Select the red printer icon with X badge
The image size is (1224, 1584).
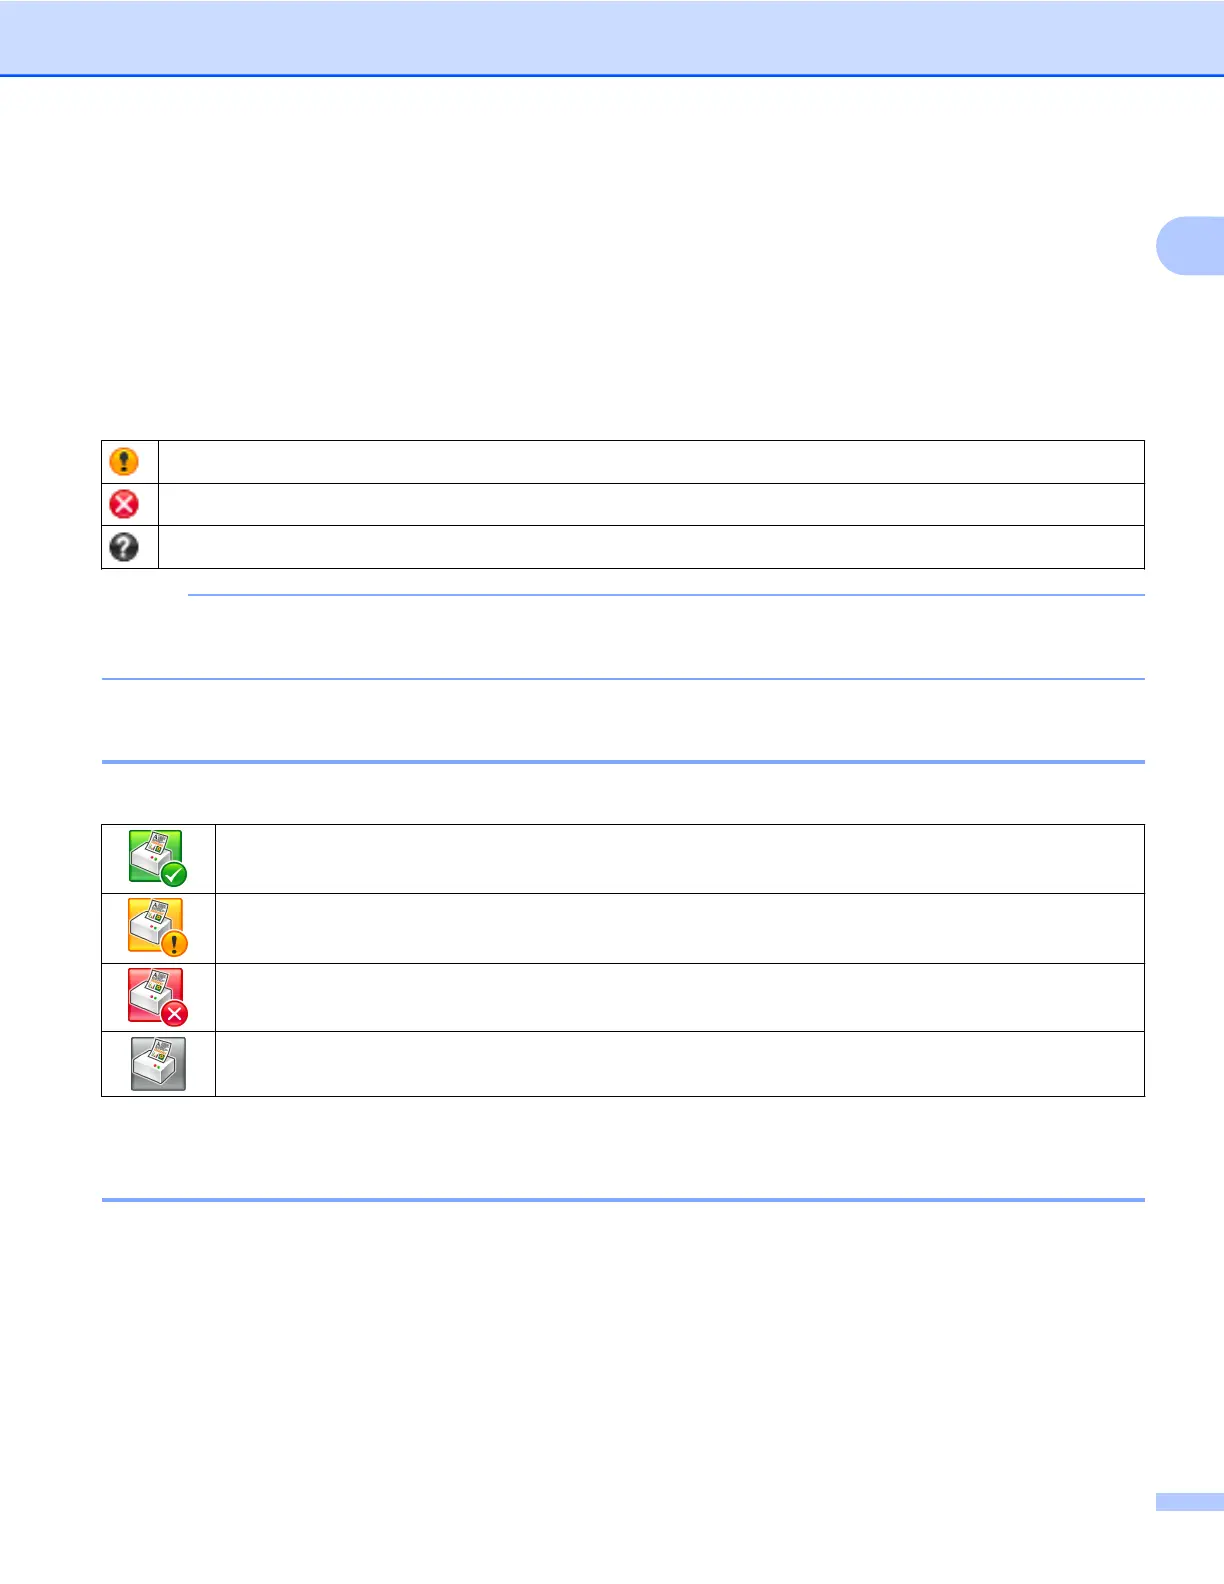(x=158, y=997)
